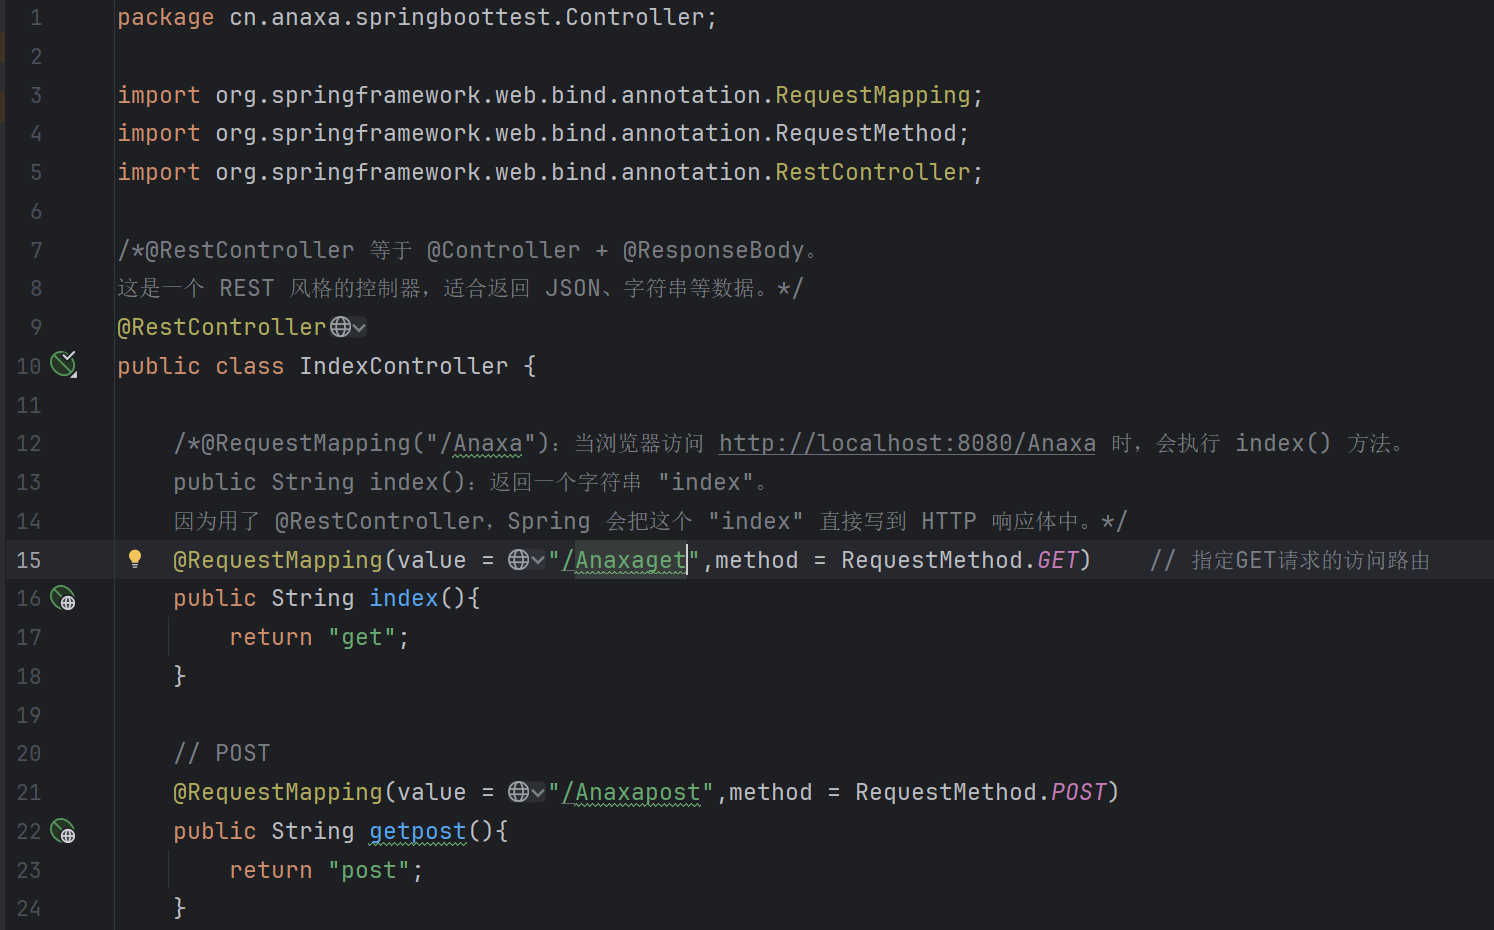Click line number 1 in the gutter
This screenshot has width=1494, height=930.
click(x=36, y=17)
